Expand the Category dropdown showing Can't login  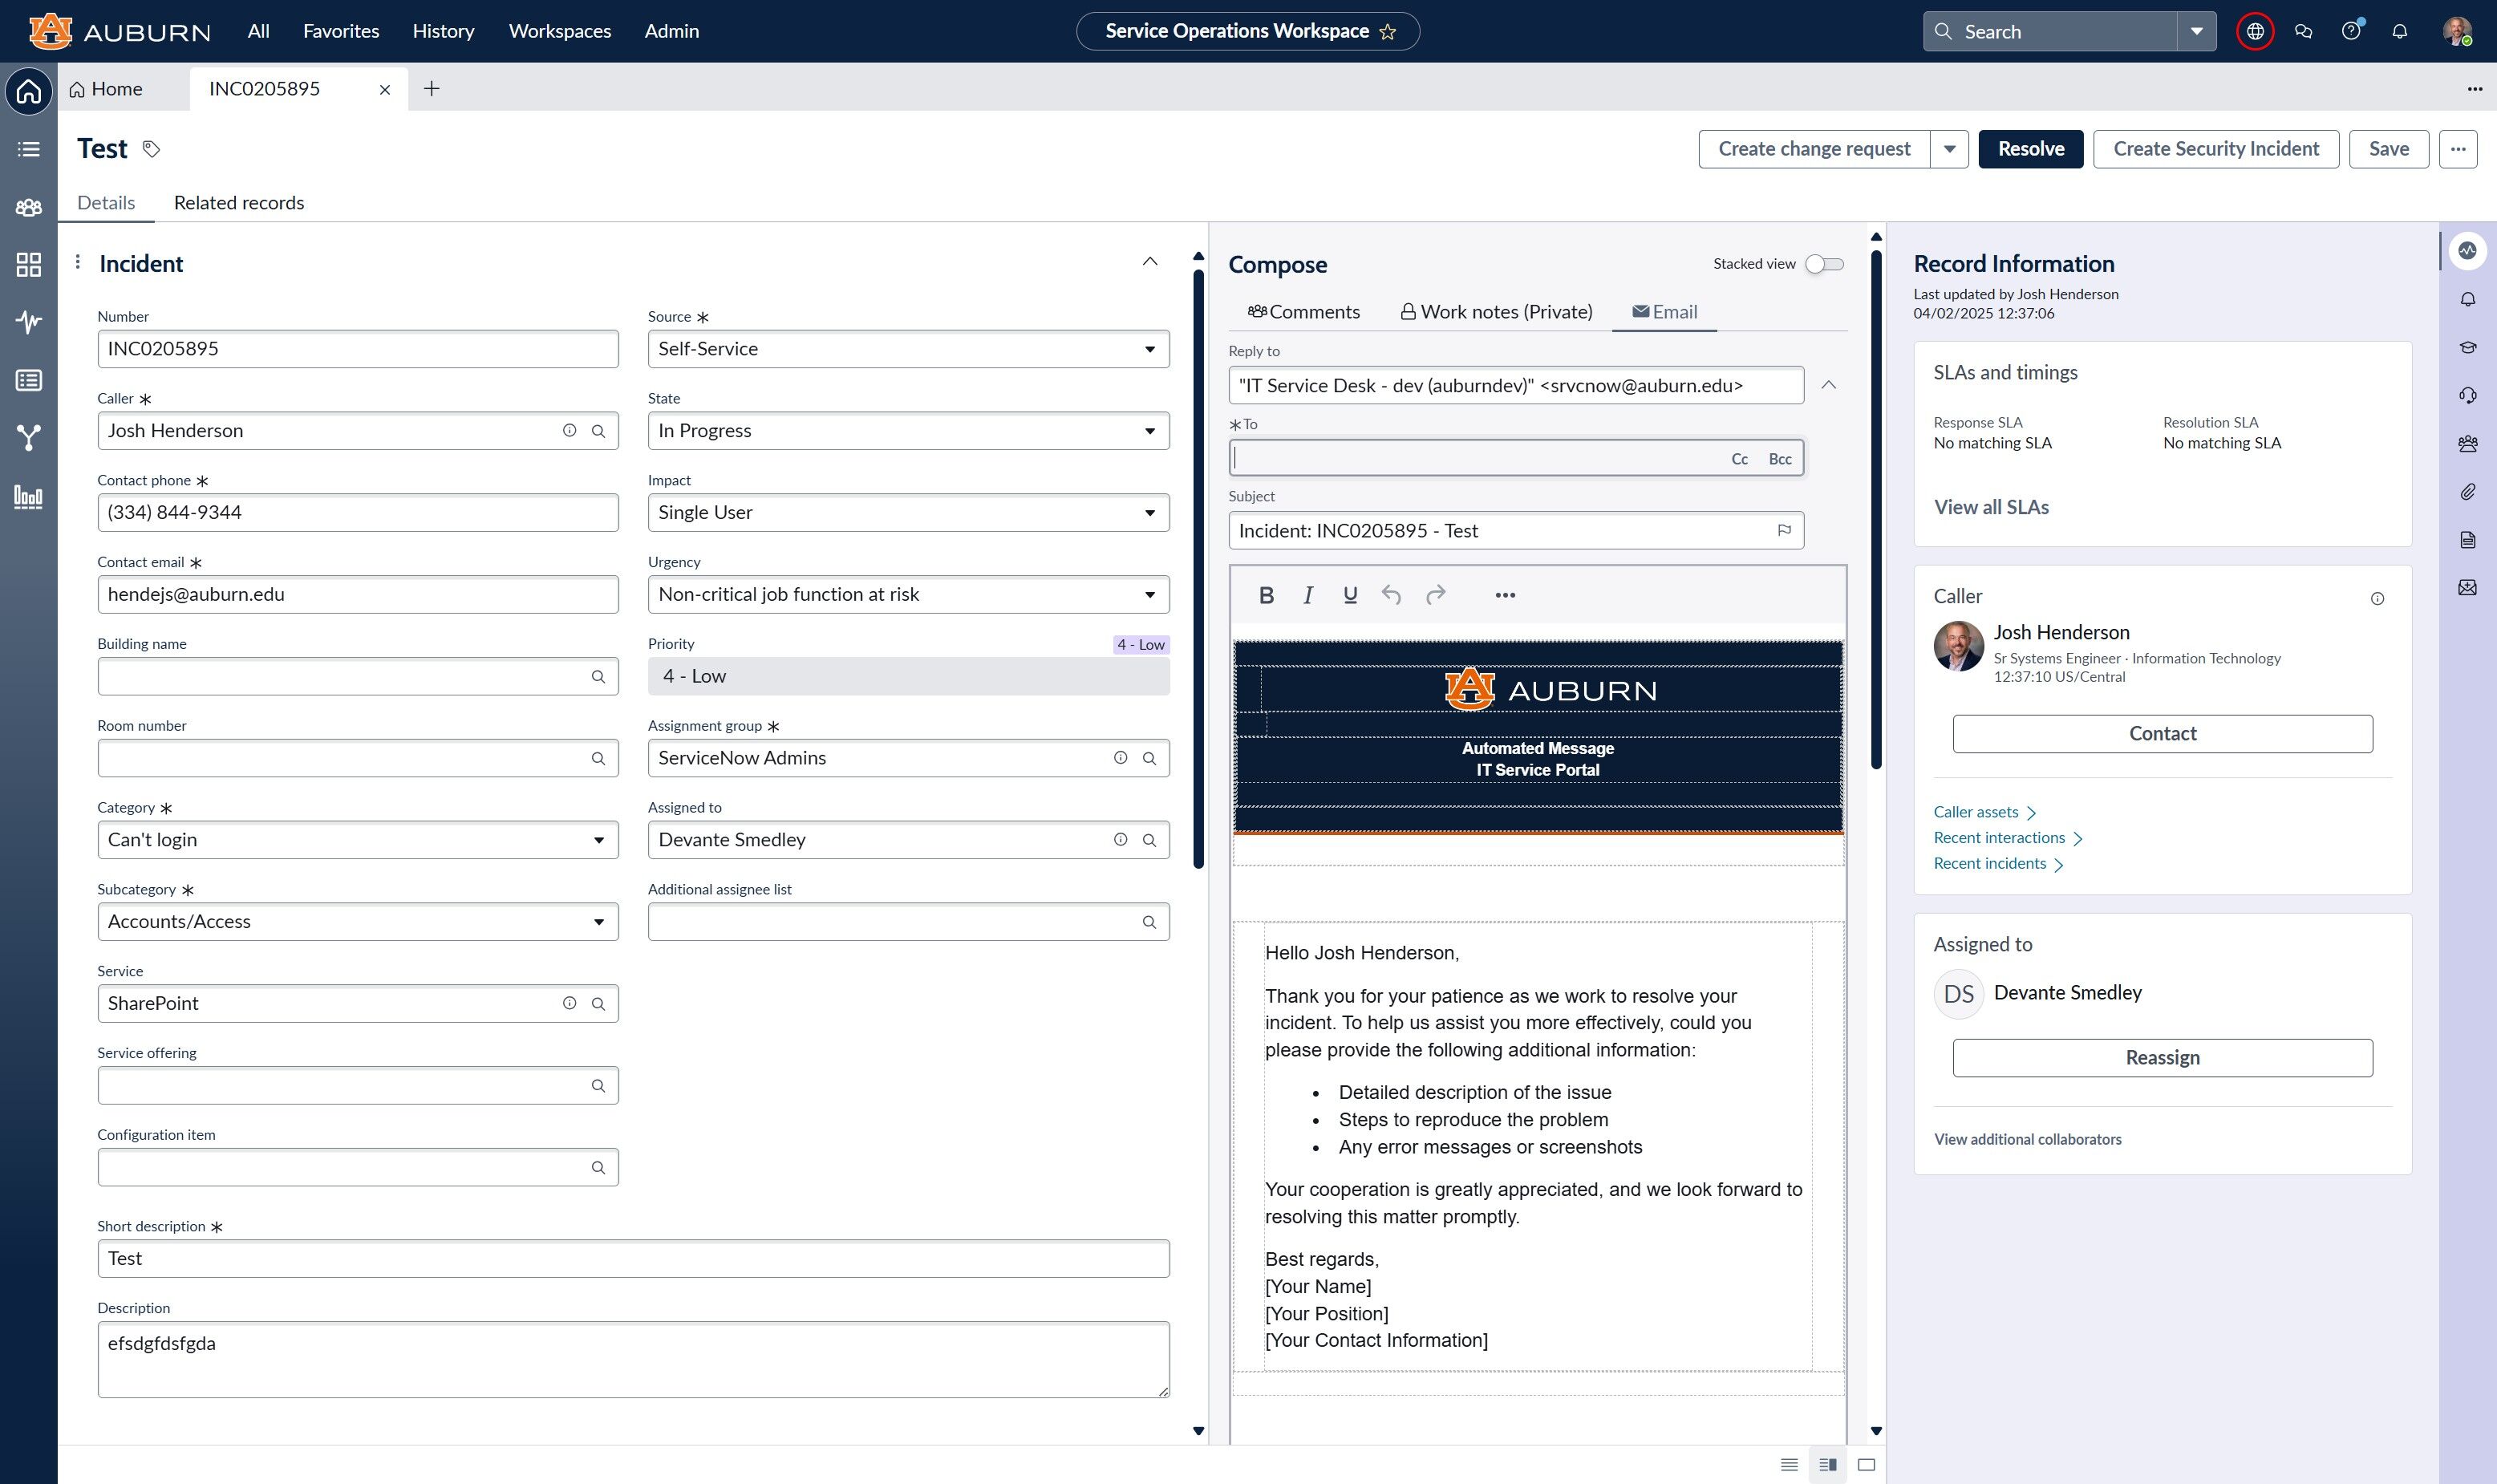(x=357, y=840)
